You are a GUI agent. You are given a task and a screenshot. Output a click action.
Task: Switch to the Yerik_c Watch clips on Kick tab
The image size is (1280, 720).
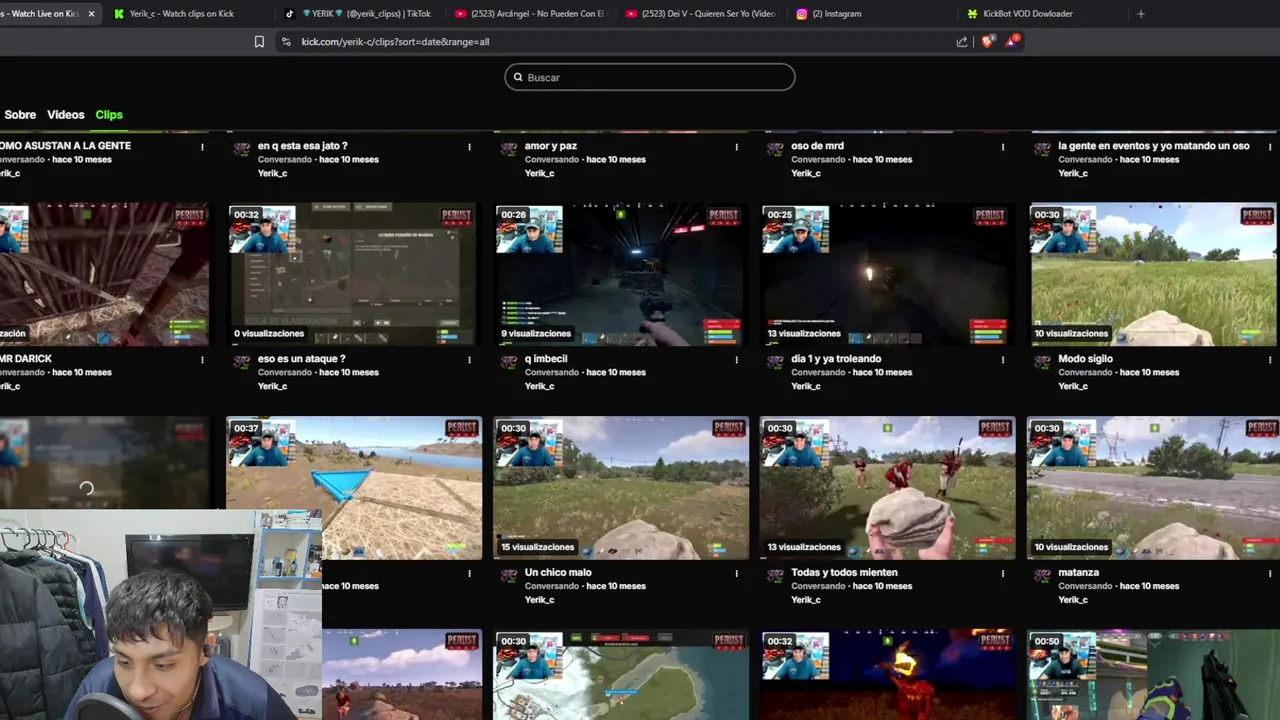[x=180, y=14]
